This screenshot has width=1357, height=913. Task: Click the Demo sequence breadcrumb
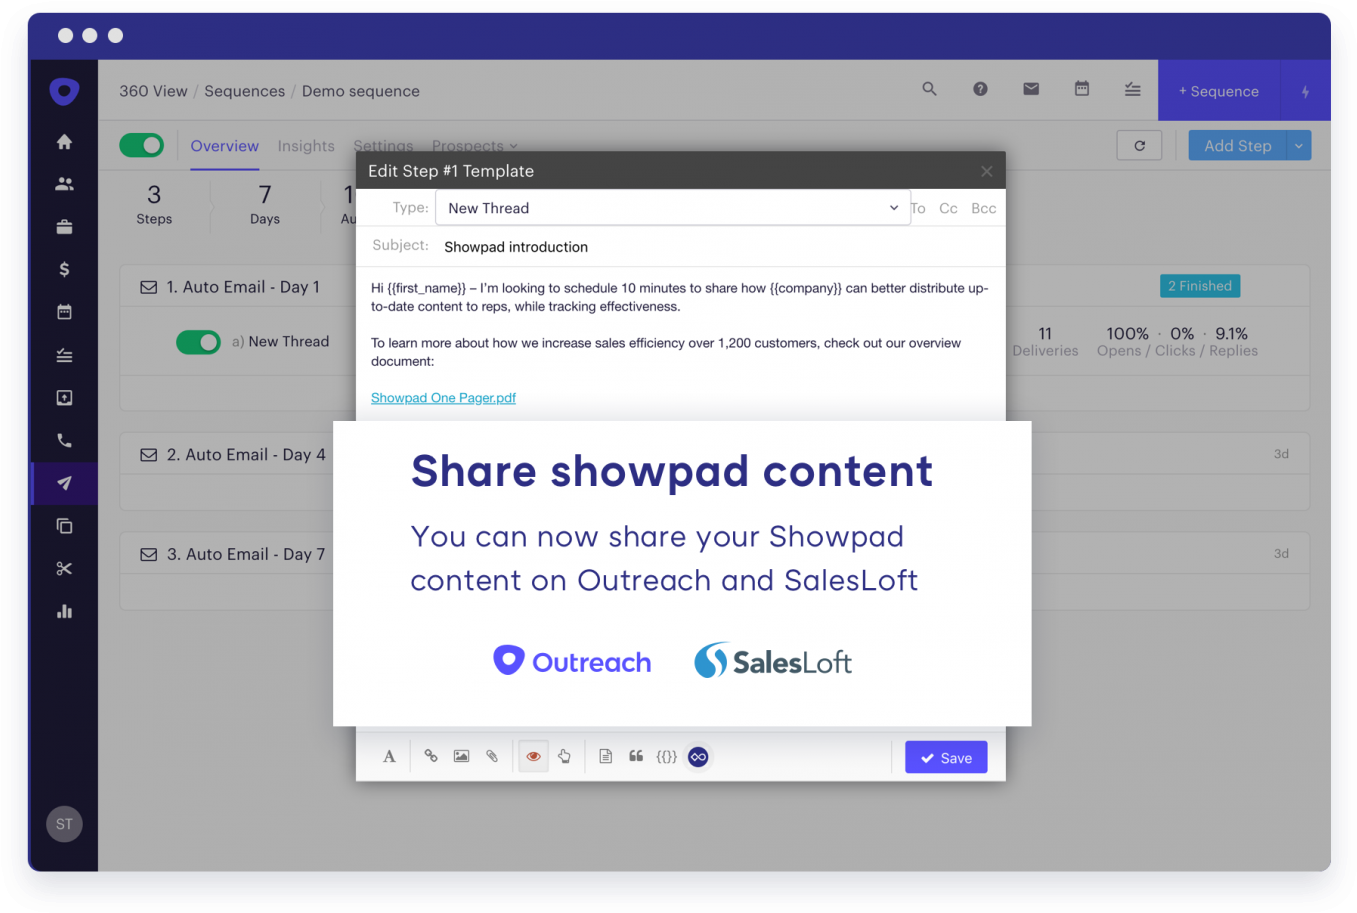(361, 91)
